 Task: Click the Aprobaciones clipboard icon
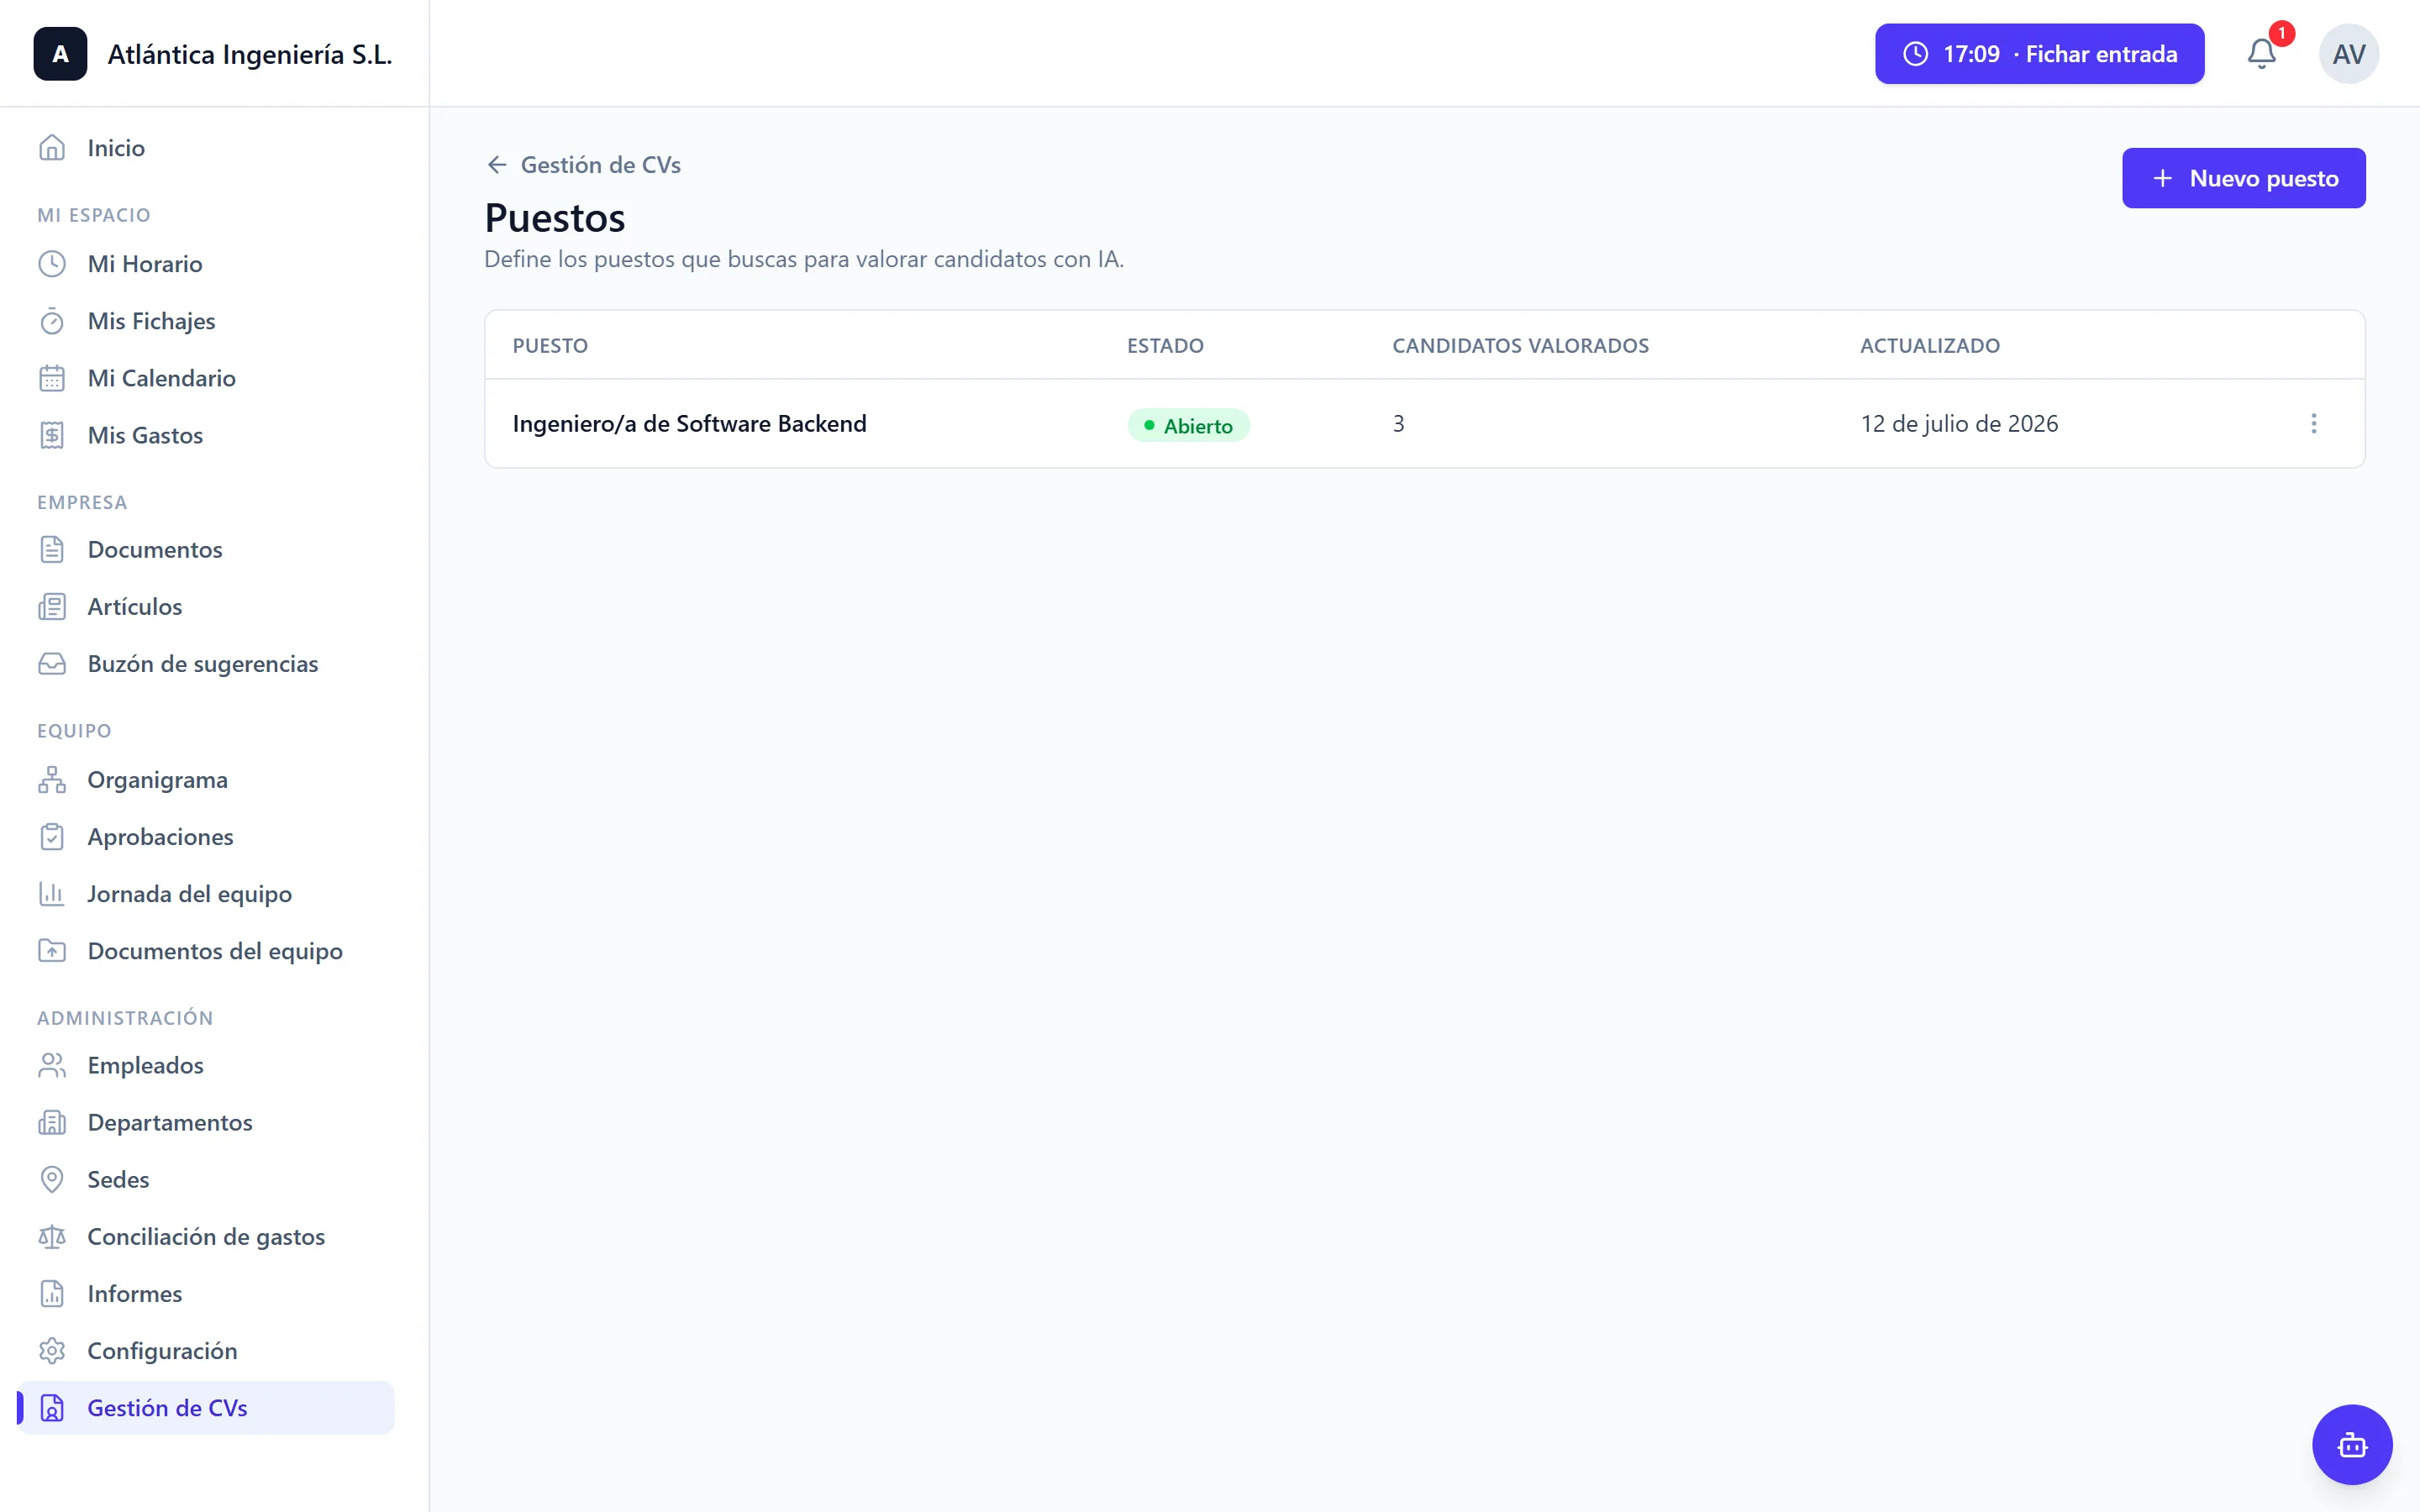(x=52, y=836)
